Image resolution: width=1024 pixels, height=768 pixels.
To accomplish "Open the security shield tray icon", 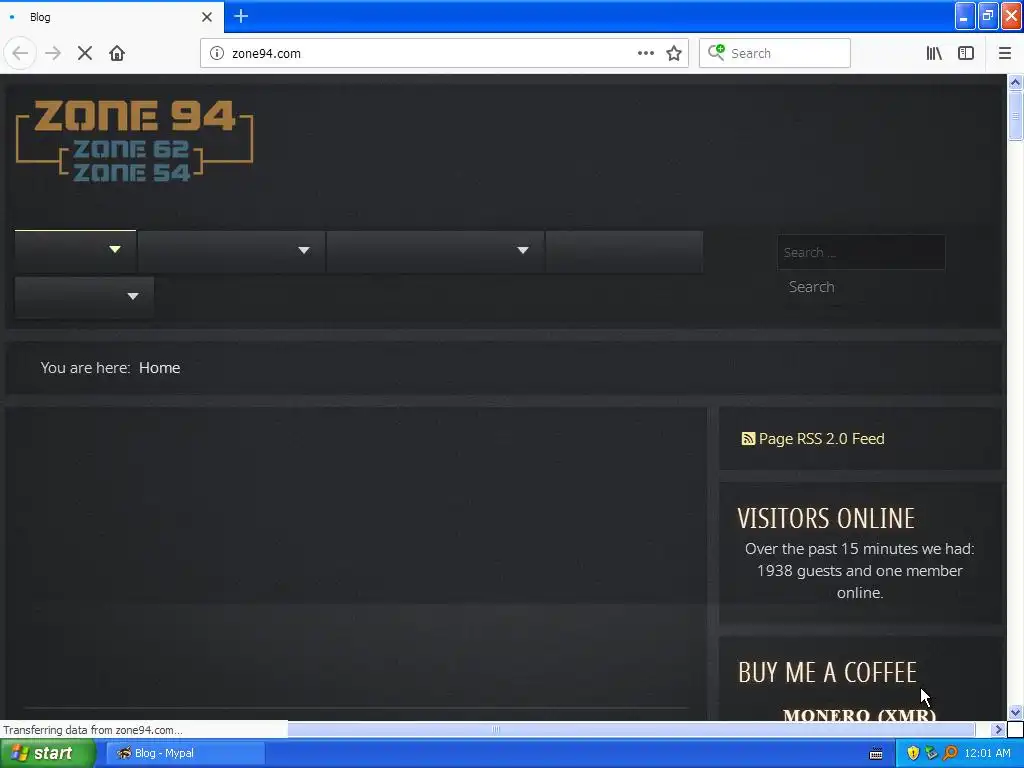I will point(913,753).
